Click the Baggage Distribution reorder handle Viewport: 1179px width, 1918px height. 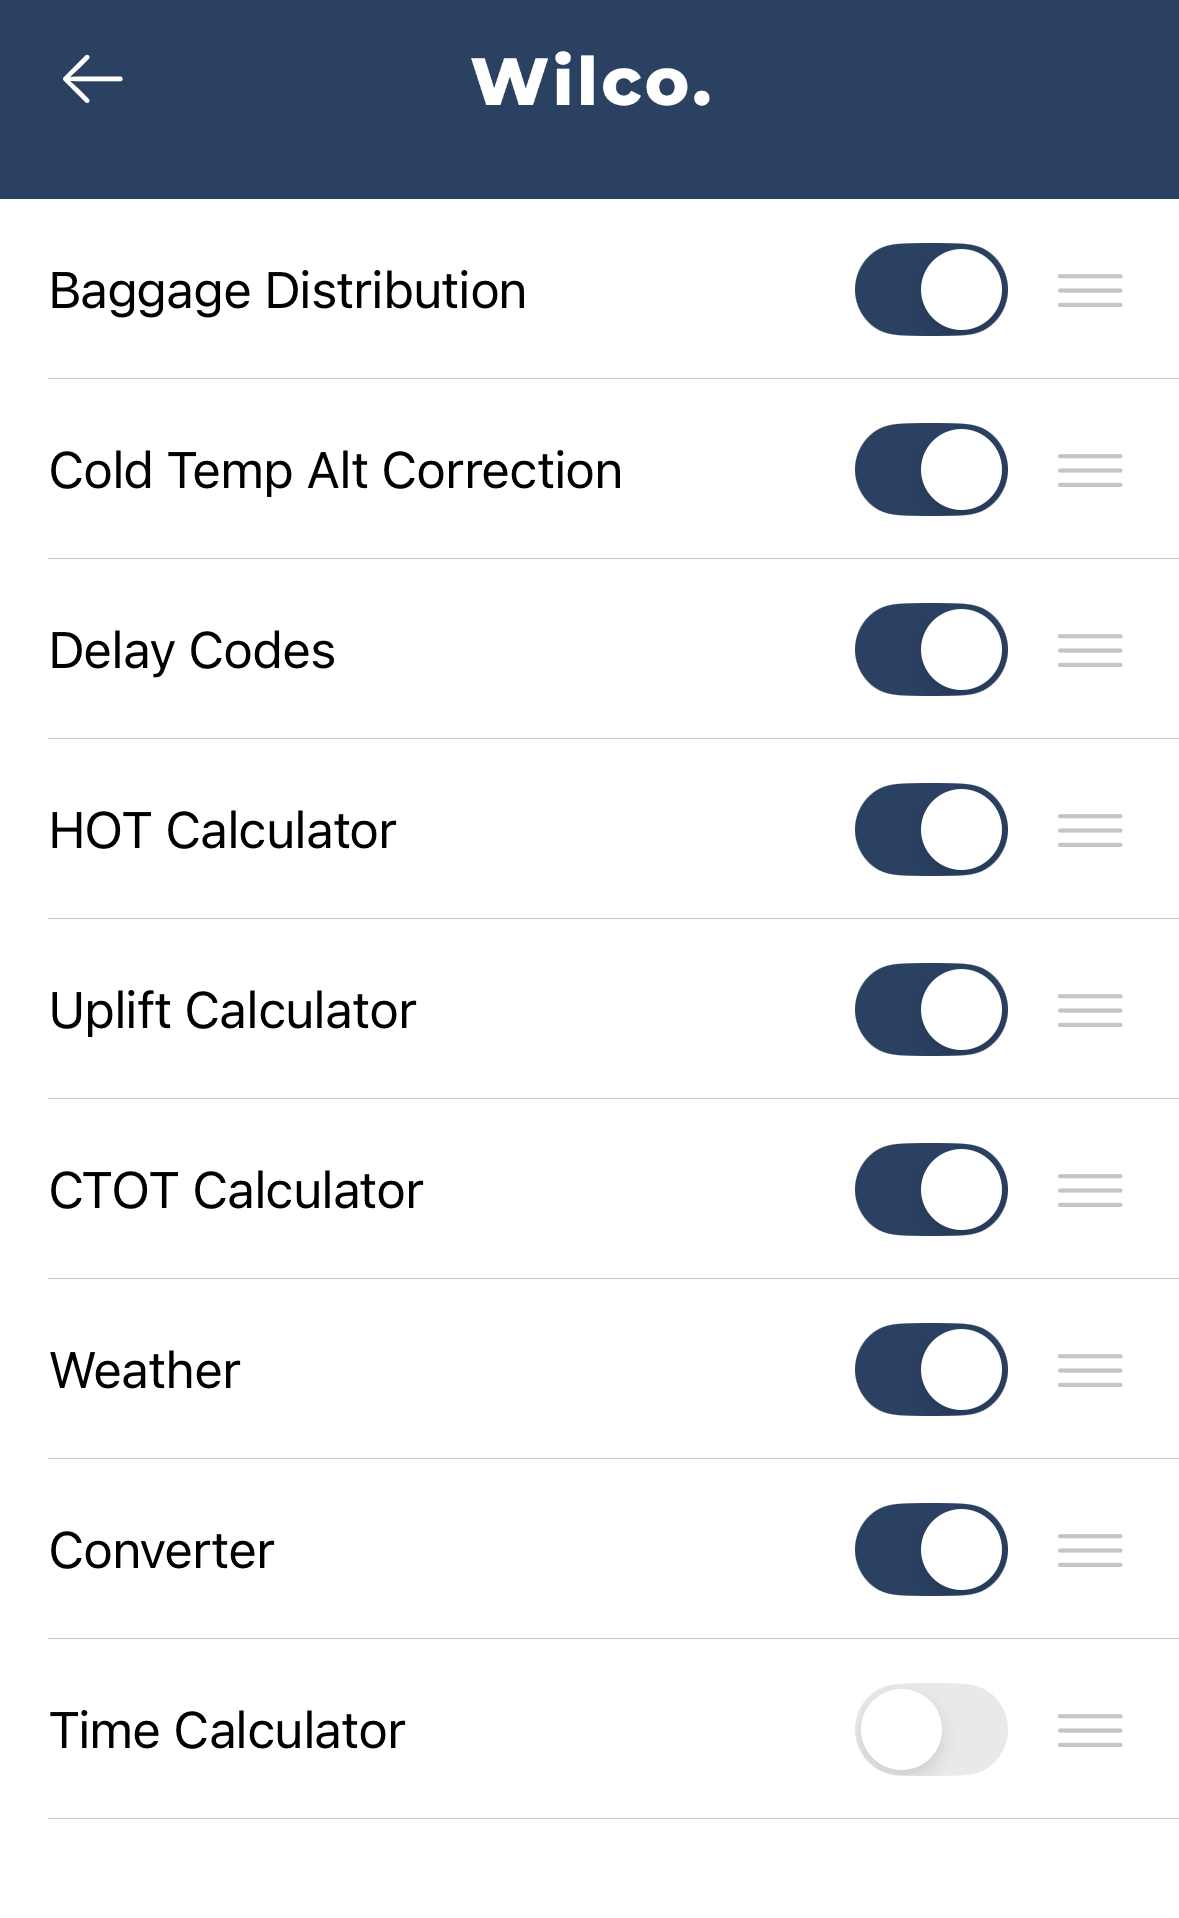1090,290
